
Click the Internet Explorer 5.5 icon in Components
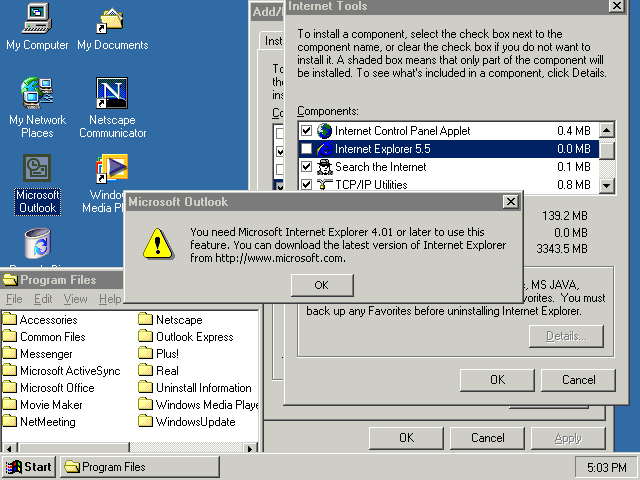tap(324, 149)
